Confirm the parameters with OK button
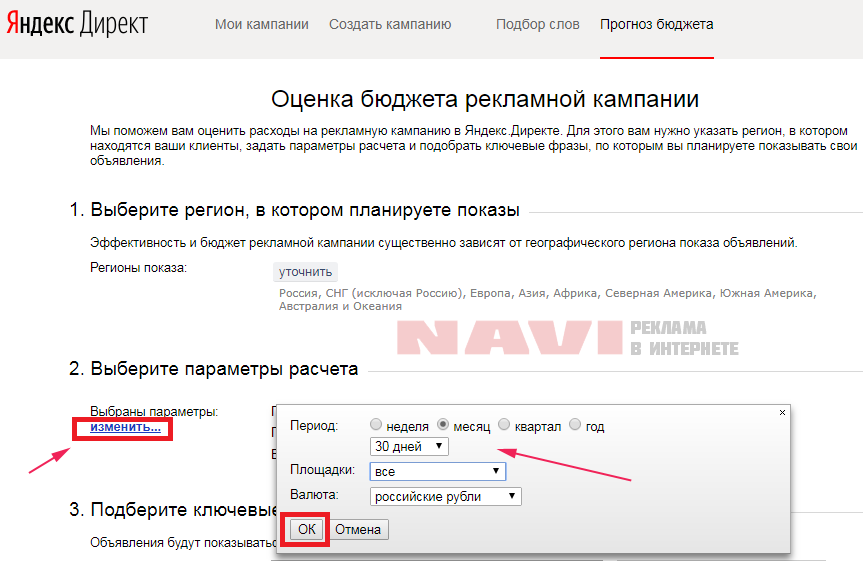The width and height of the screenshot is (863, 561). 307,530
